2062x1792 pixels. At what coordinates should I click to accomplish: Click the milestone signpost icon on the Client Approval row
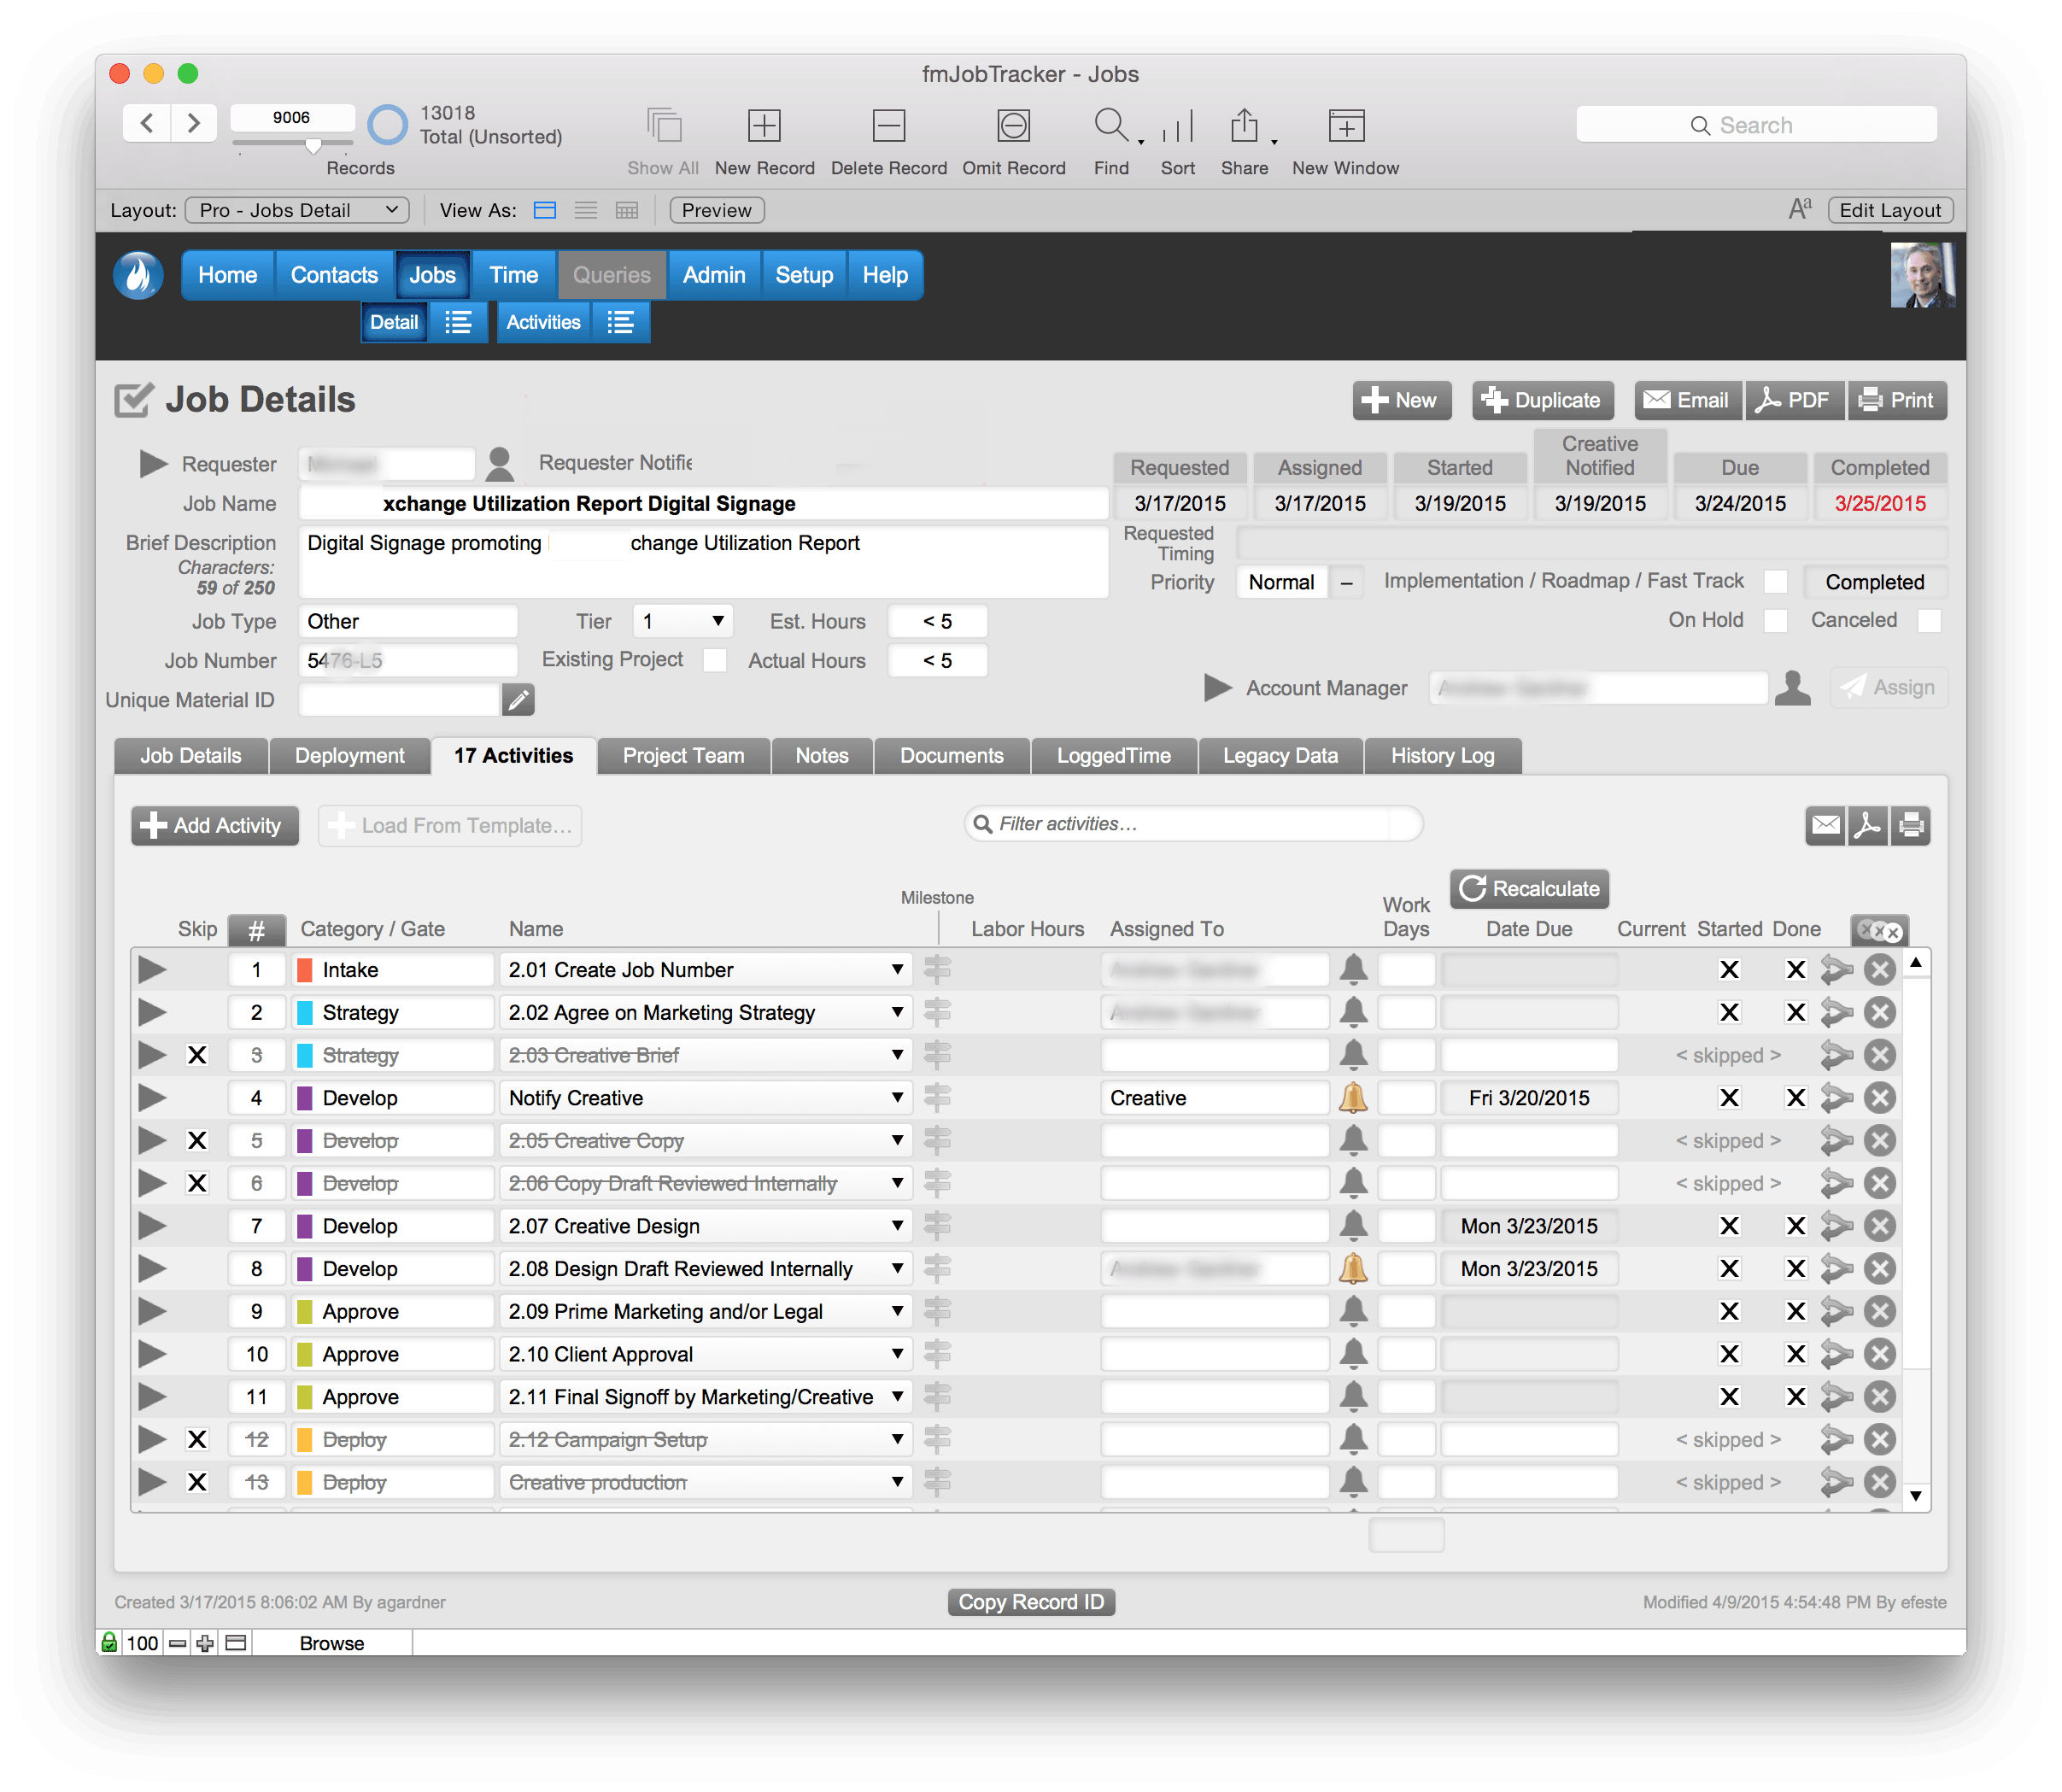coord(937,1354)
